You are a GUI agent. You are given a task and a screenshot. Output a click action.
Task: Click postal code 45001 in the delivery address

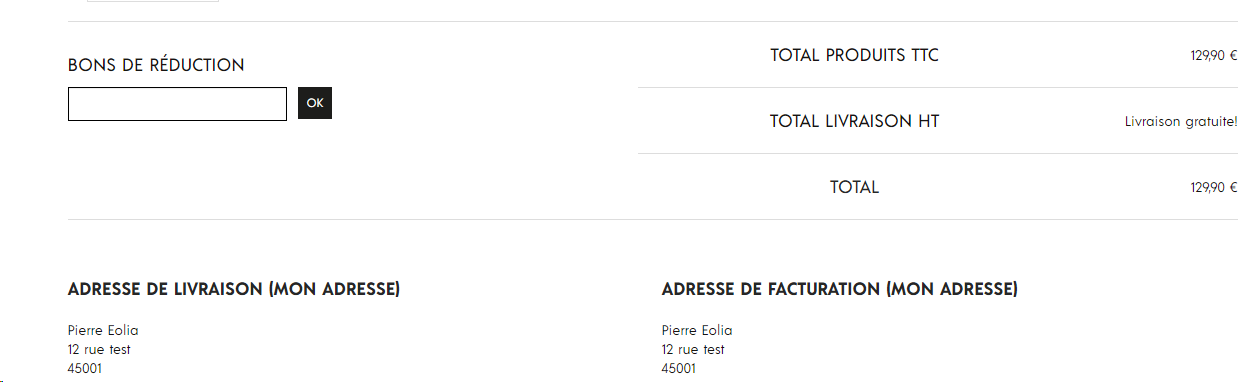tap(85, 369)
